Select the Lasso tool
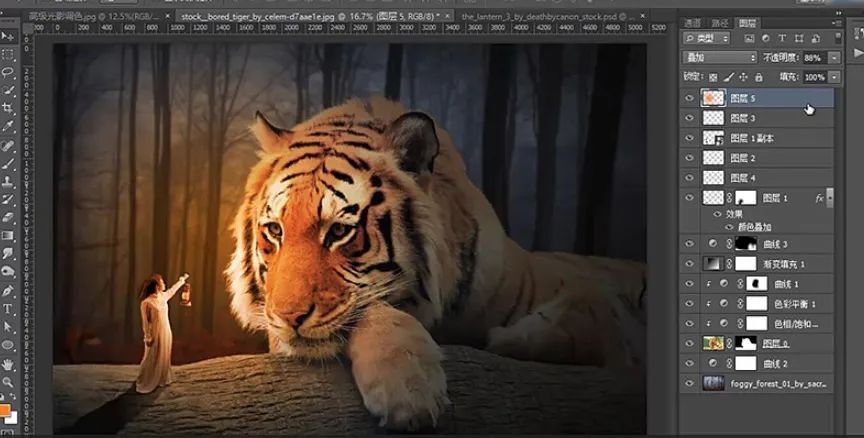 (7, 72)
